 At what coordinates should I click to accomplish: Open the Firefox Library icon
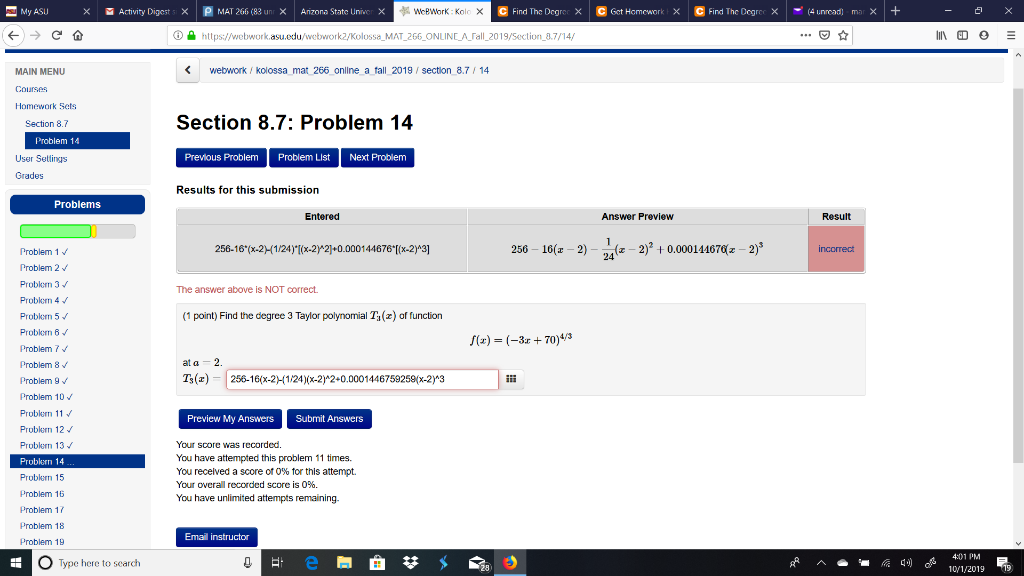(x=942, y=35)
